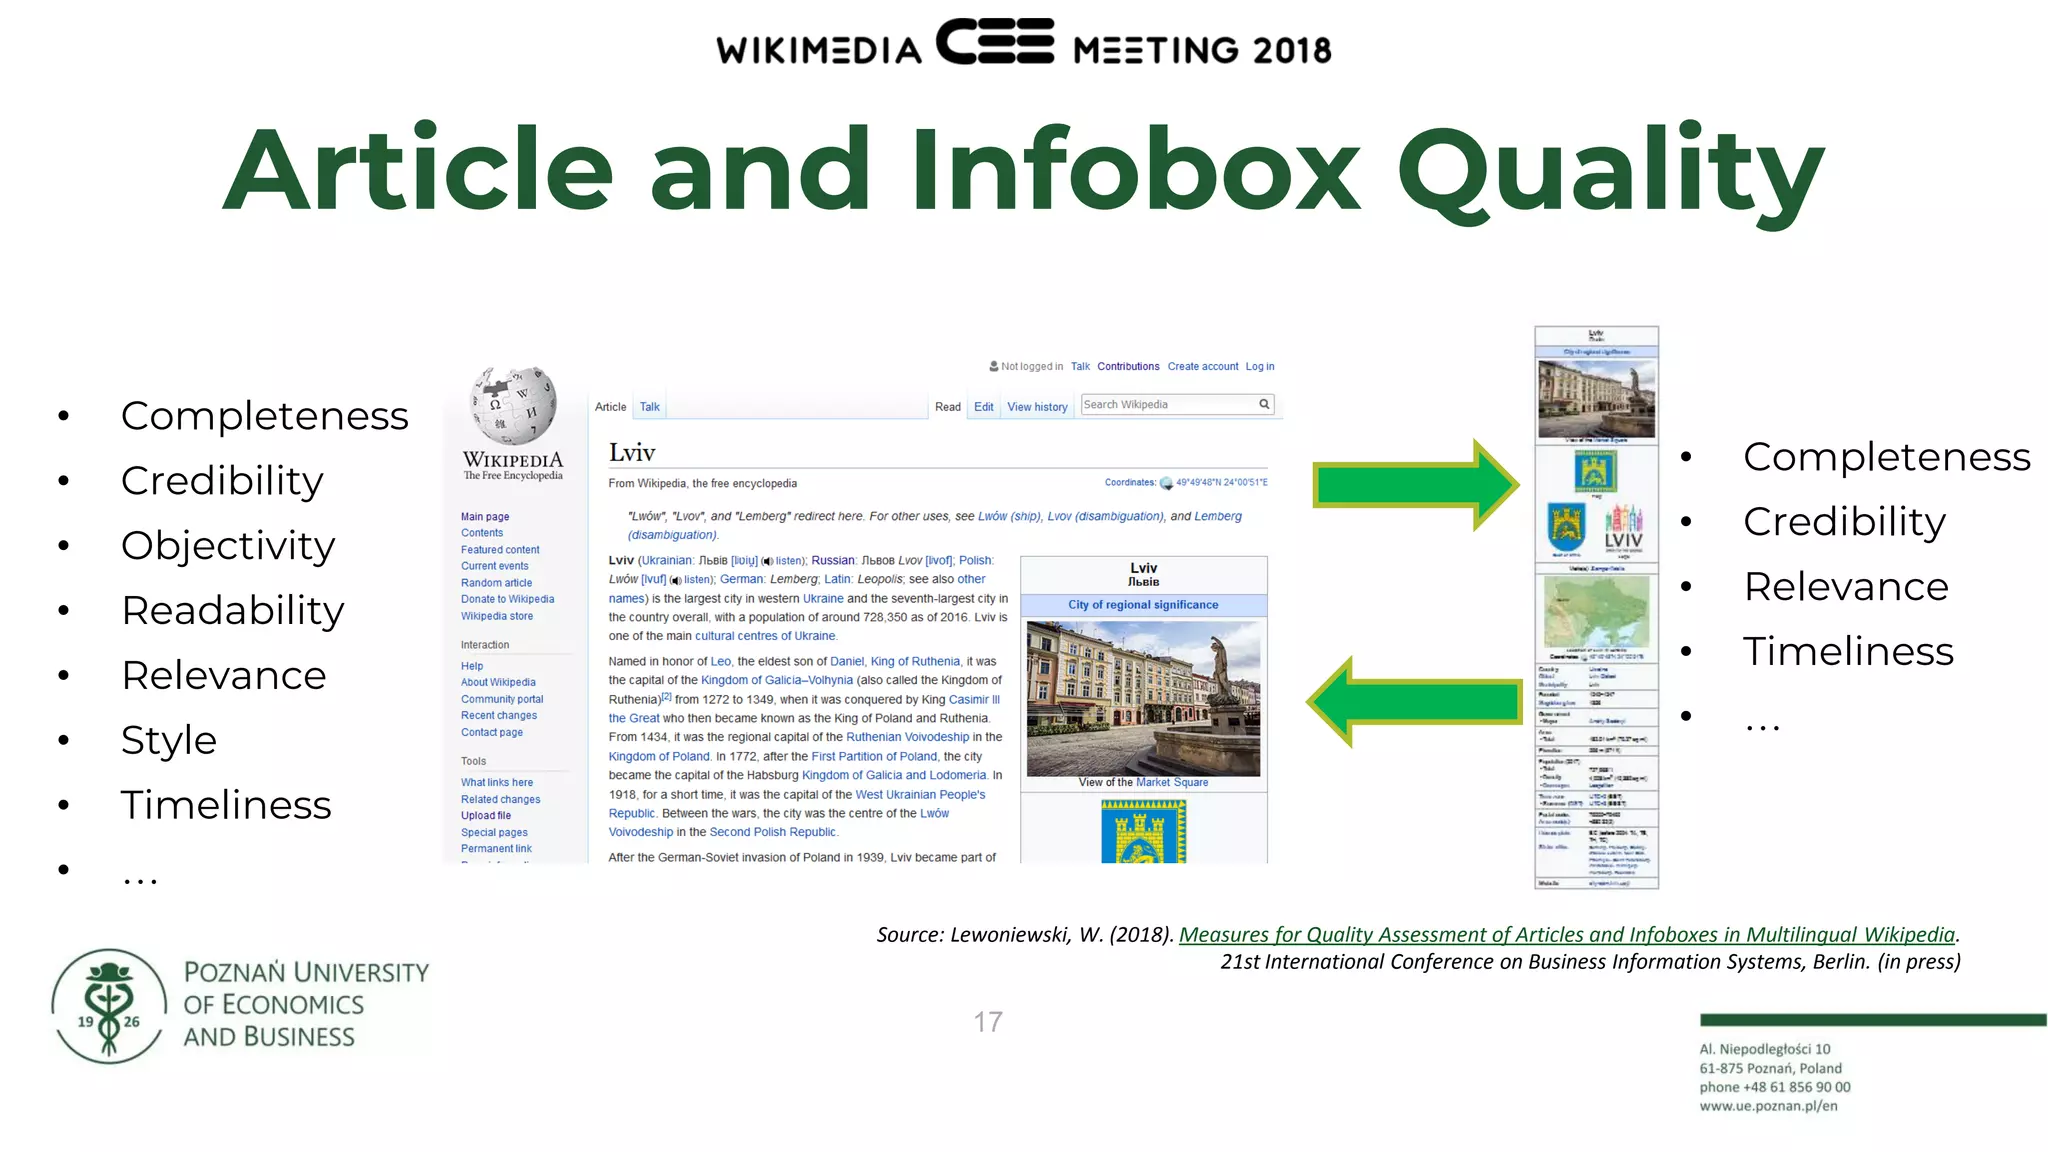The image size is (2048, 1152).
Task: Click the Wikipedia globe logo
Action: point(514,405)
